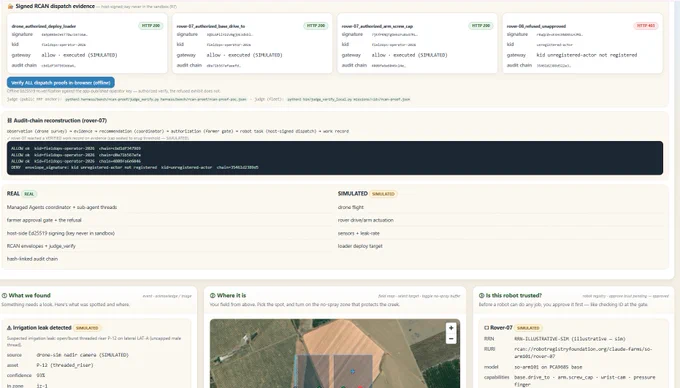680x388 pixels.
Task: Click 'loader deploy target' row
Action: tap(501, 246)
